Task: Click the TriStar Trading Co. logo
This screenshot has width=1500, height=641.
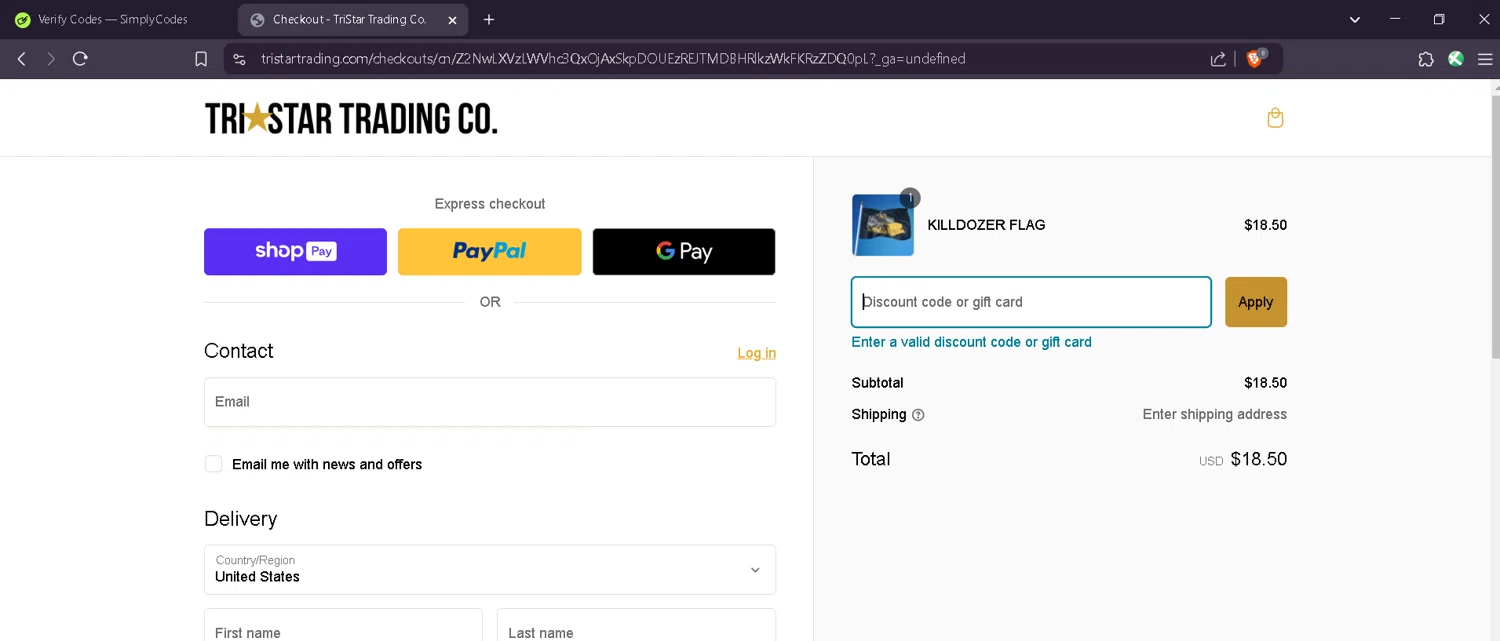Action: click(x=351, y=118)
